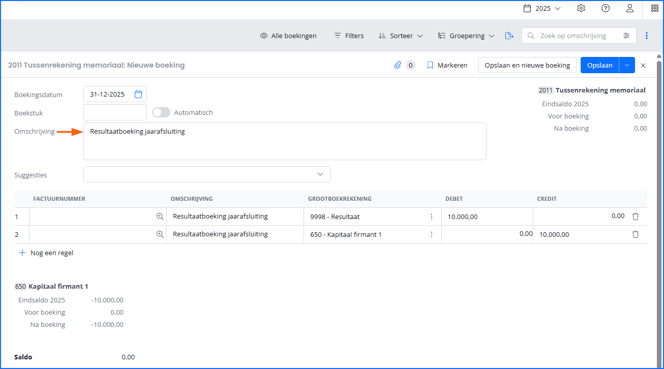The width and height of the screenshot is (664, 369).
Task: Open the Groepering menu
Action: [x=466, y=36]
